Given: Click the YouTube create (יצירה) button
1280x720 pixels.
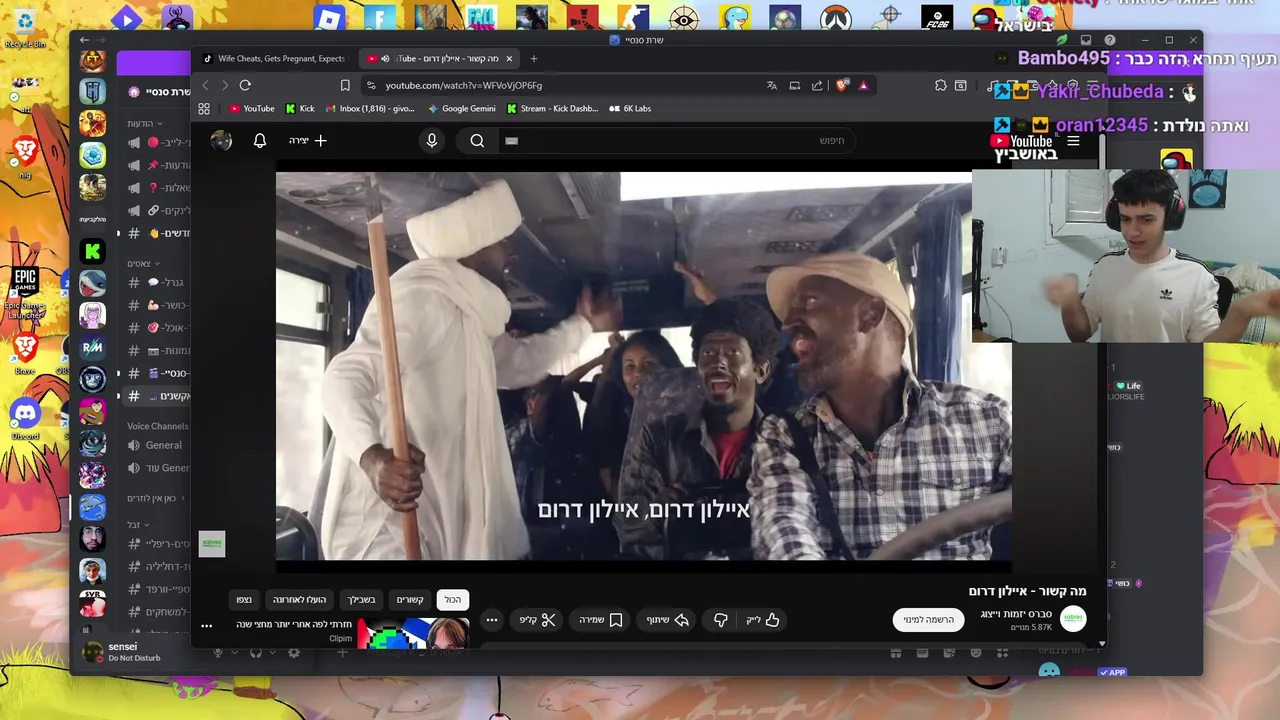Looking at the screenshot, I should pos(308,141).
